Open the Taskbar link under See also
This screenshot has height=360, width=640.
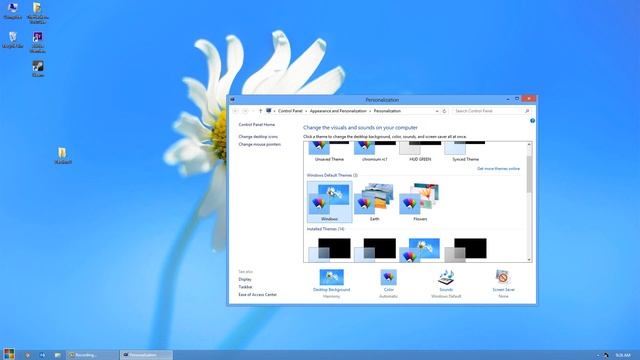click(x=245, y=287)
